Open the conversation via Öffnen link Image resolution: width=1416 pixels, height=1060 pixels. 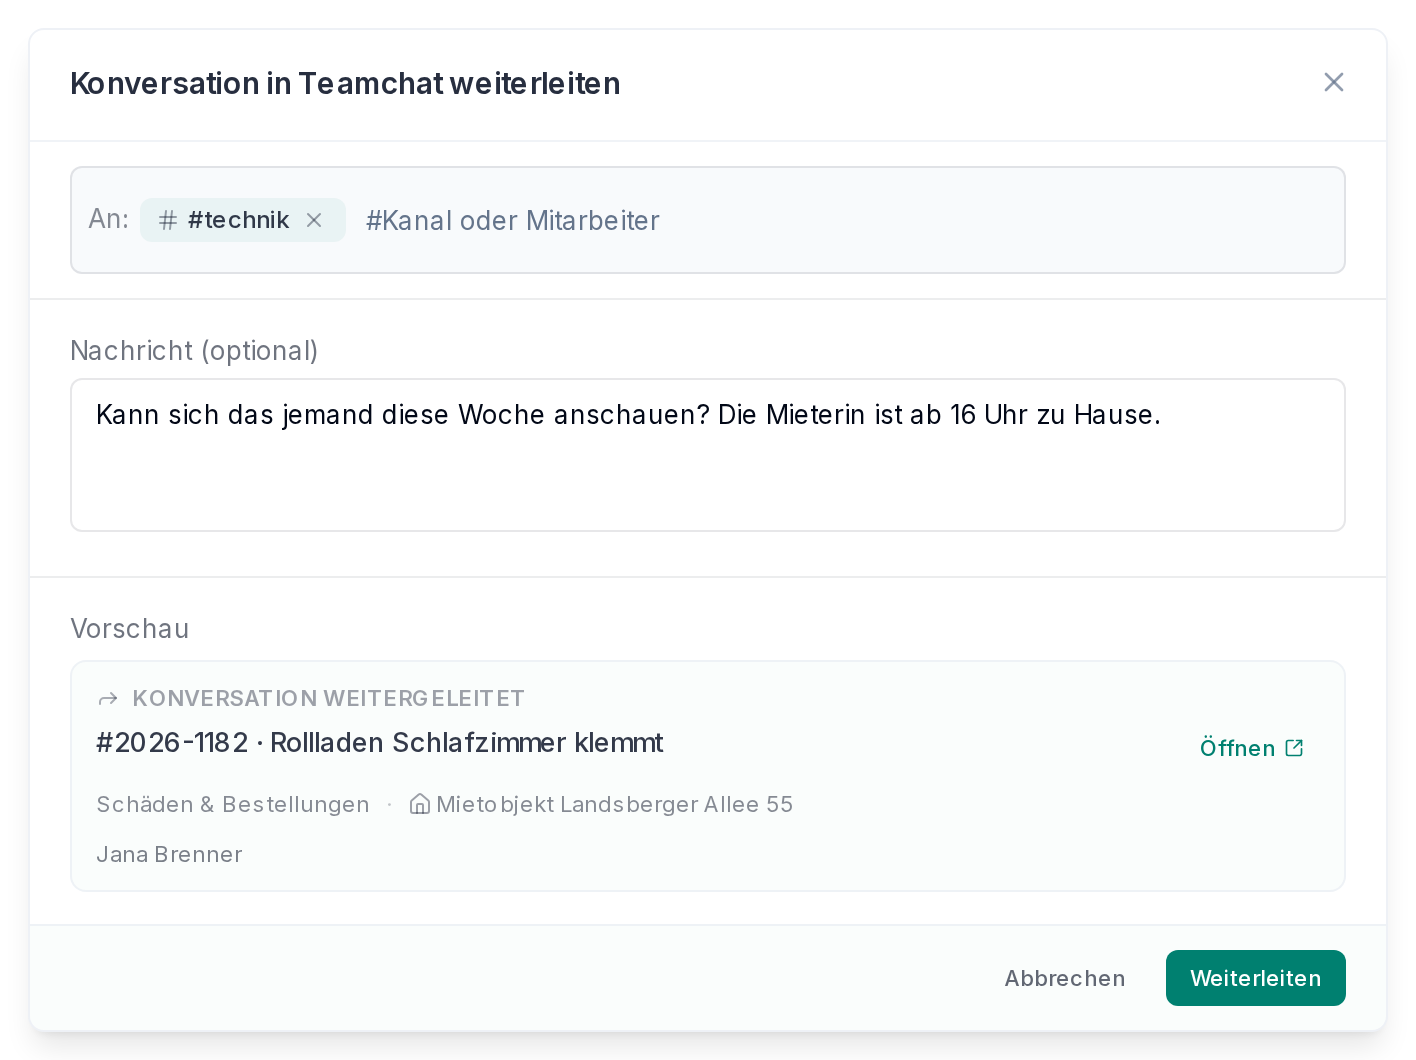pos(1252,748)
